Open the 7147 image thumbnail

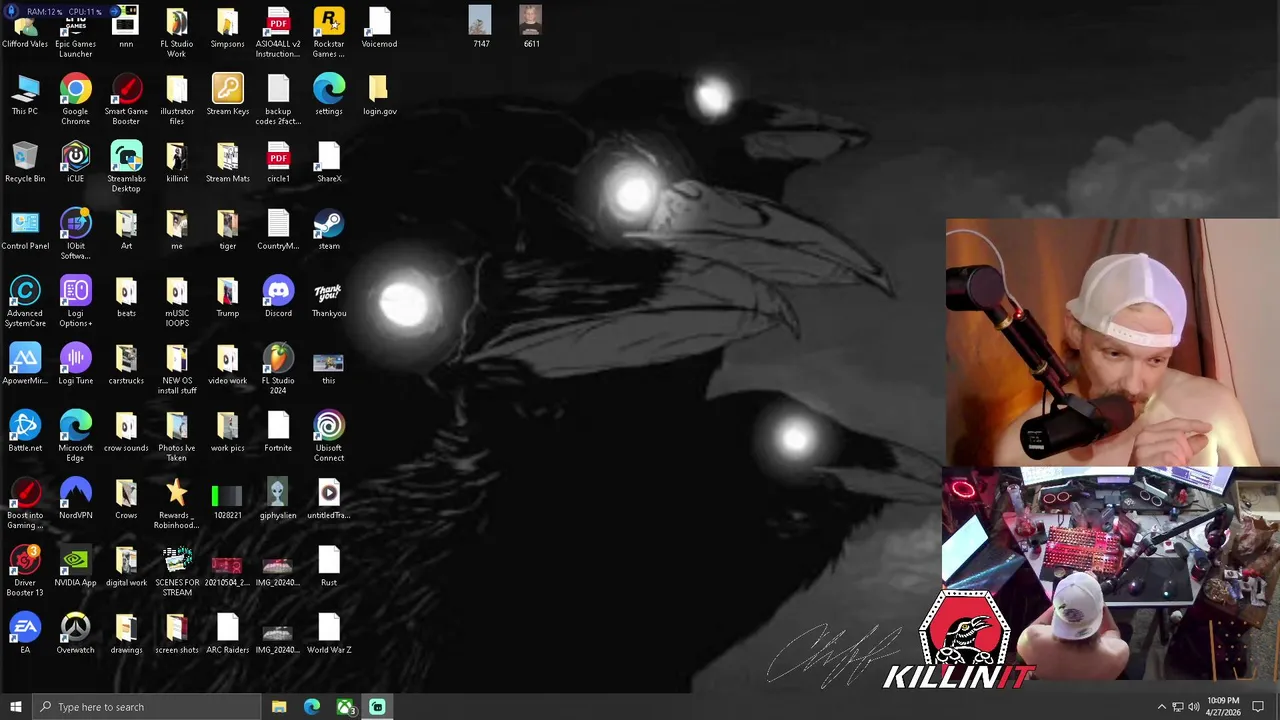480,27
